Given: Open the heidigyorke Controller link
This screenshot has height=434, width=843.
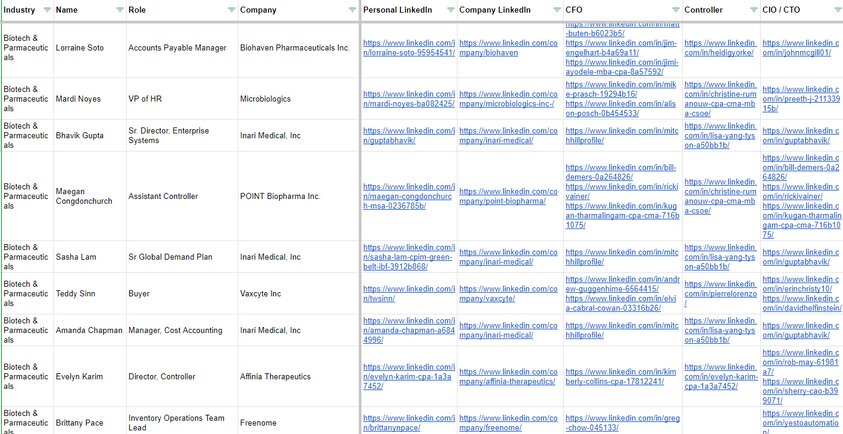Looking at the screenshot, I should (x=720, y=48).
